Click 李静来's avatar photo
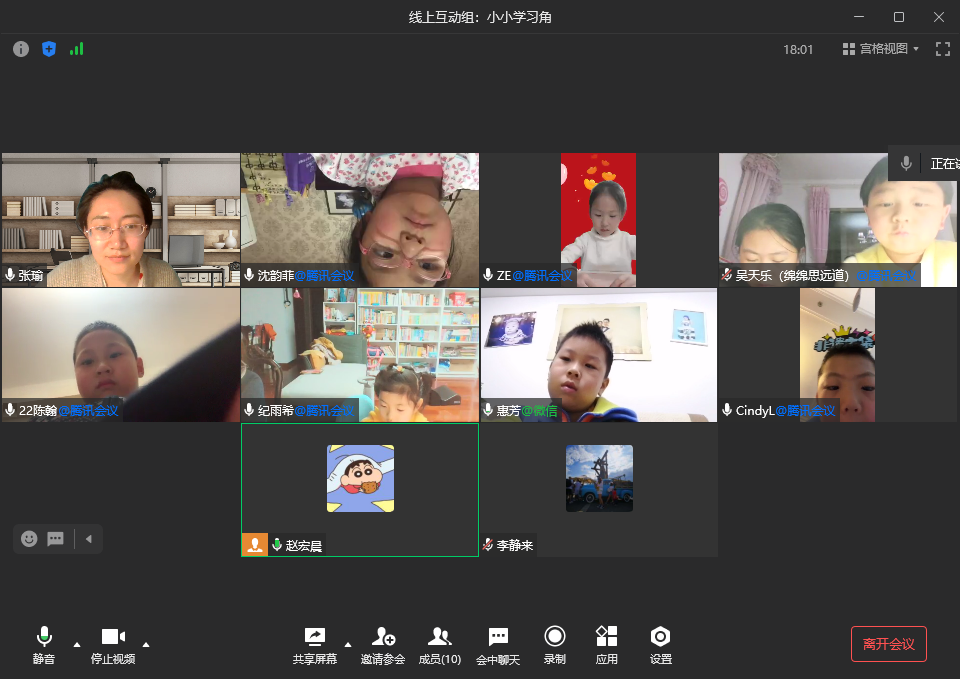Image resolution: width=960 pixels, height=679 pixels. [599, 478]
